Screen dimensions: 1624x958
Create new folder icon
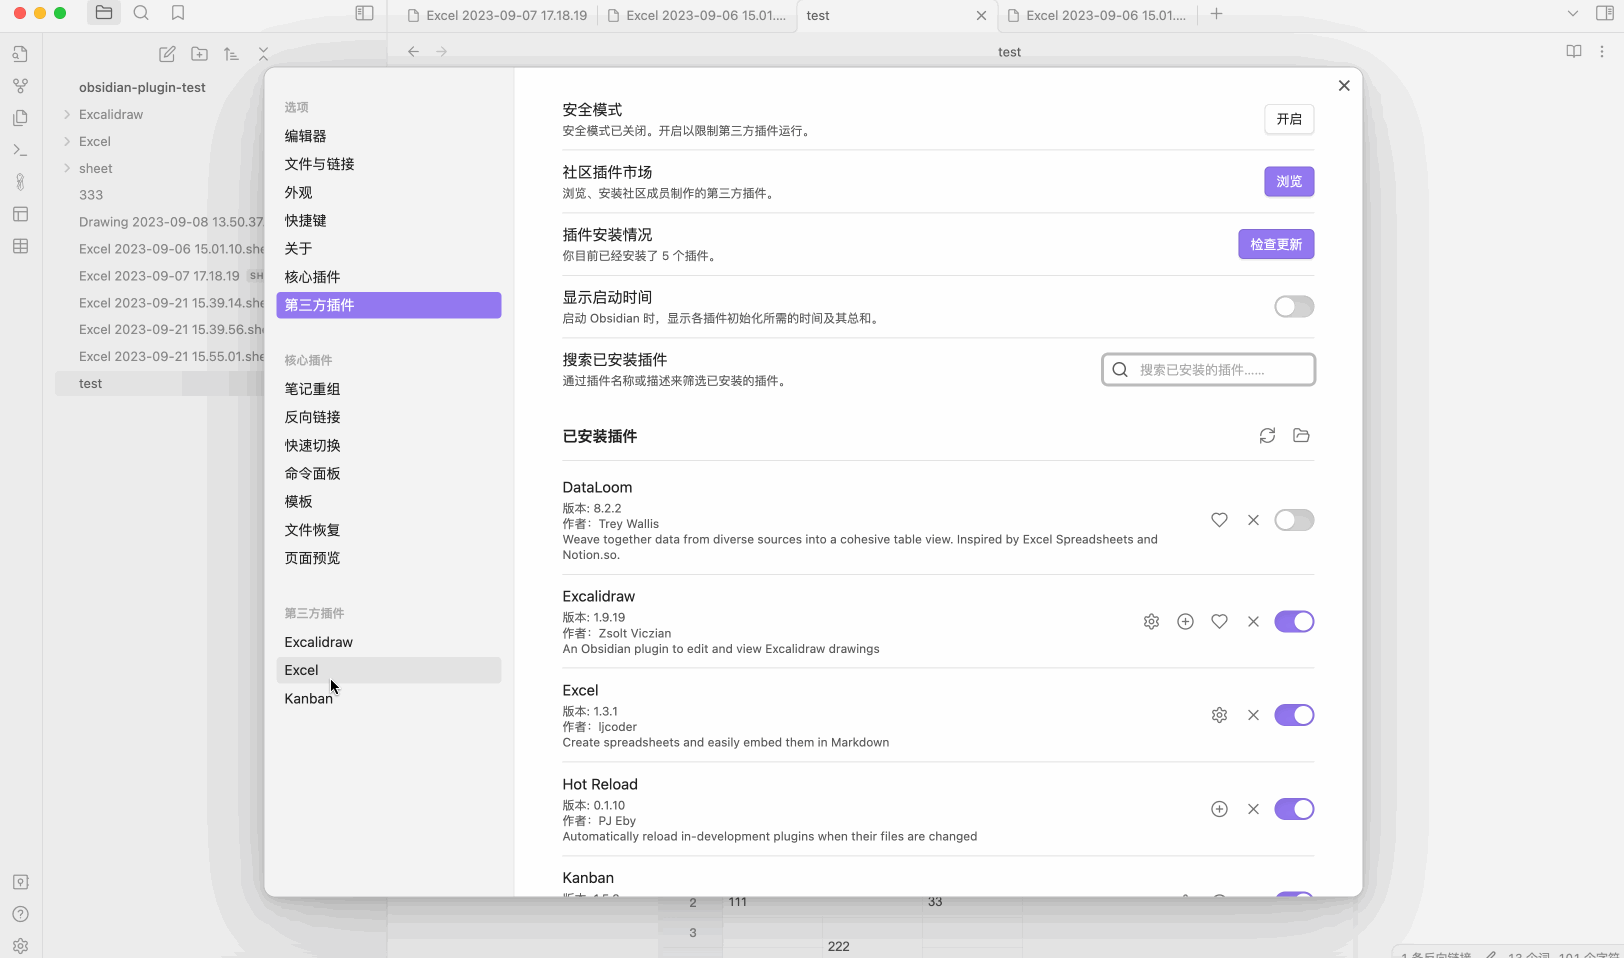coord(199,54)
